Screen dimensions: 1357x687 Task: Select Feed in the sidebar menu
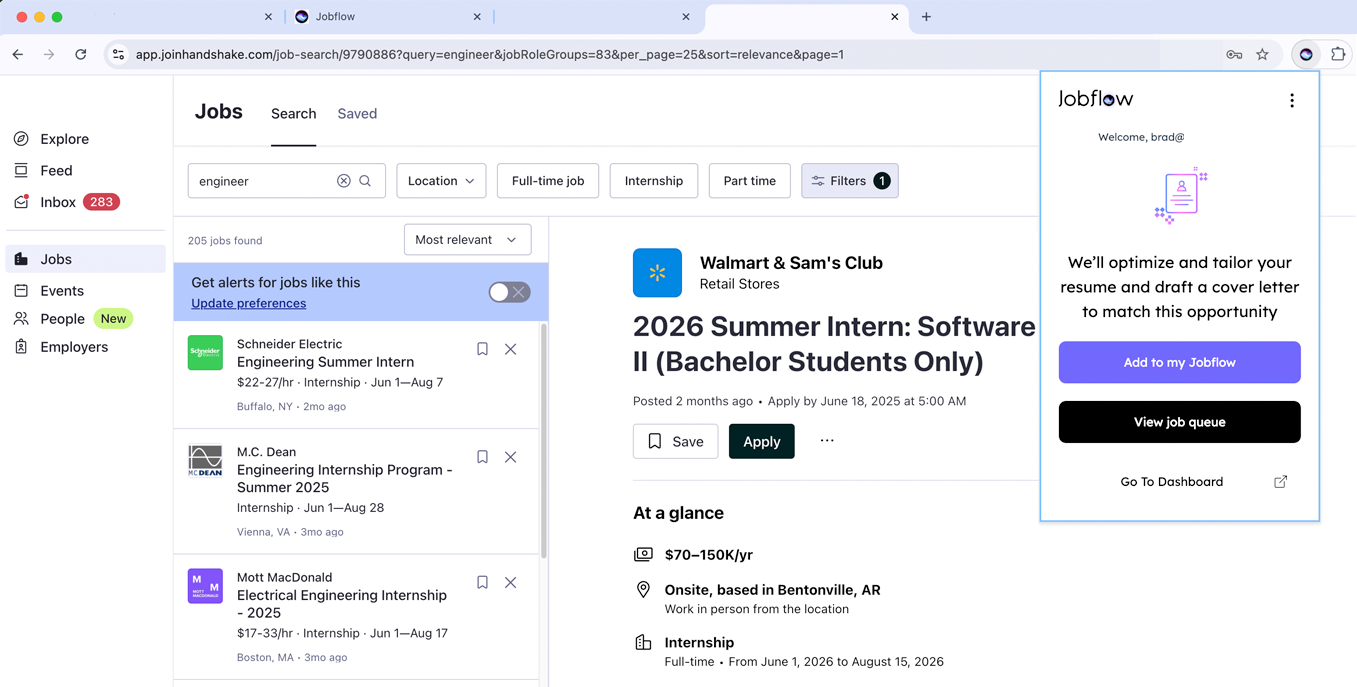point(56,171)
